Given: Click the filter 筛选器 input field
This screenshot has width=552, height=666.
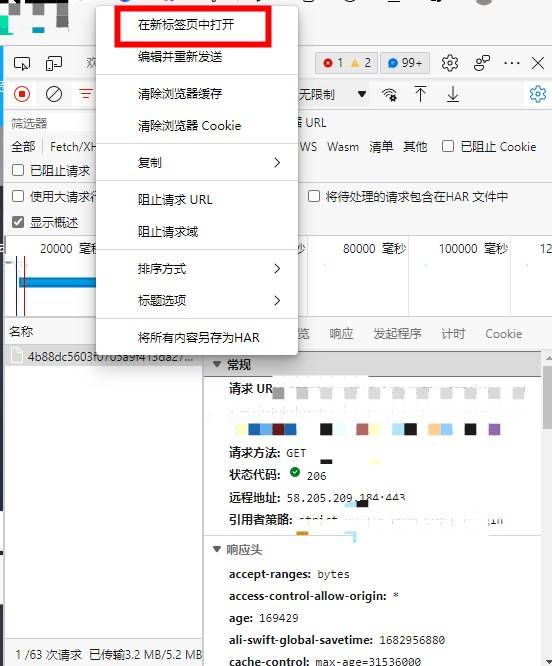Looking at the screenshot, I should coord(53,124).
